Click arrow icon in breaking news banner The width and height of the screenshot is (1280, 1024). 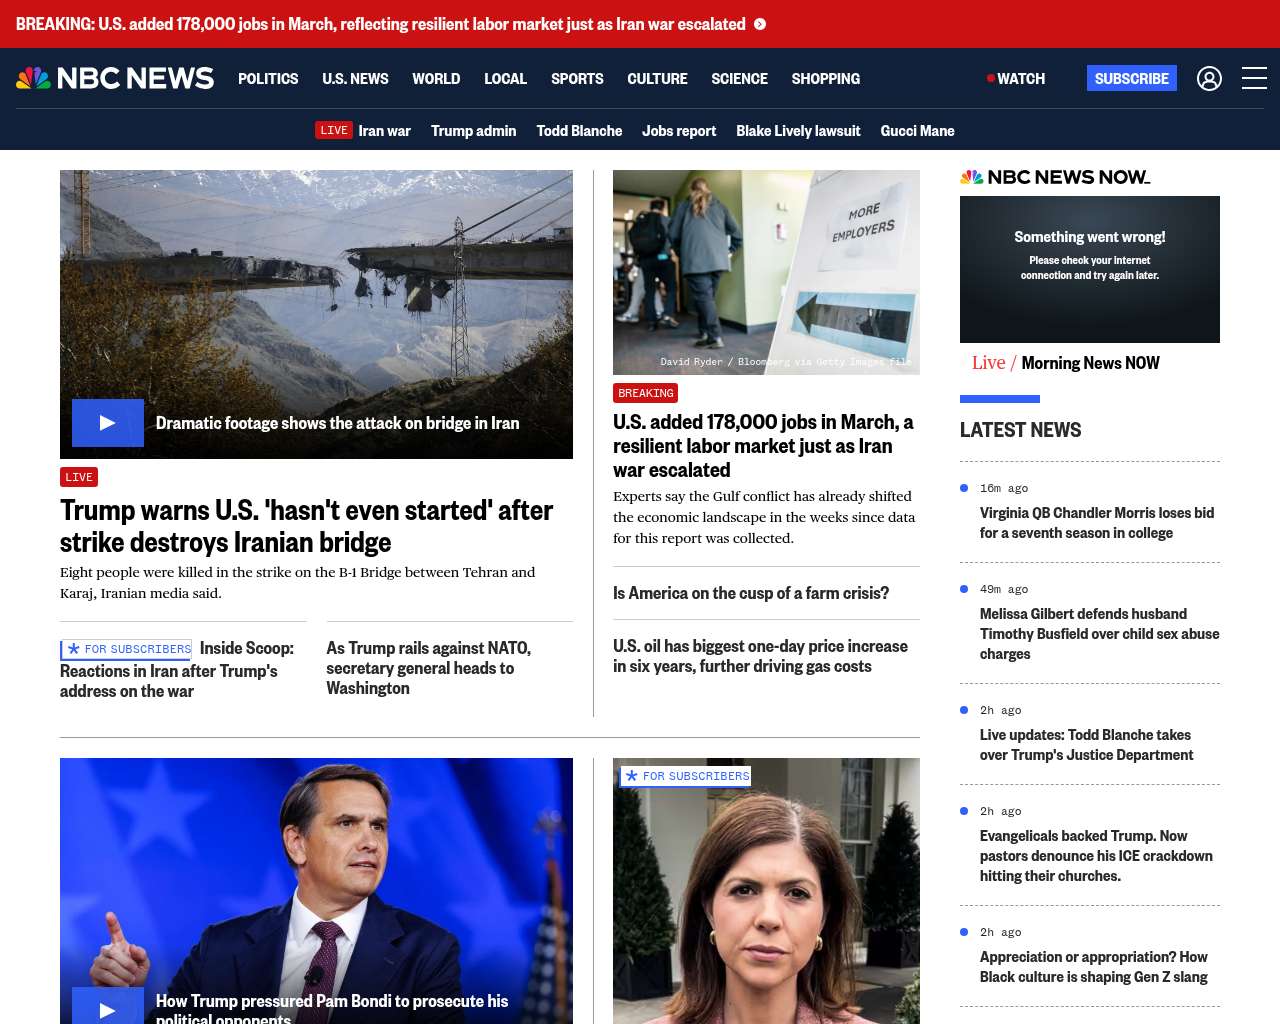click(760, 24)
